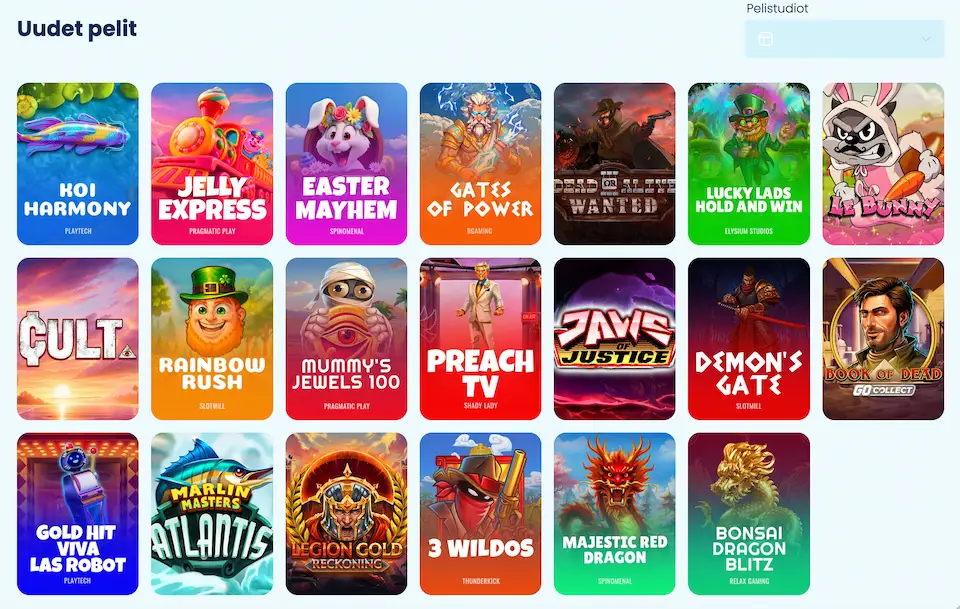Launch Jelly Express by Pragmatic Play
The image size is (960, 609).
[212, 164]
